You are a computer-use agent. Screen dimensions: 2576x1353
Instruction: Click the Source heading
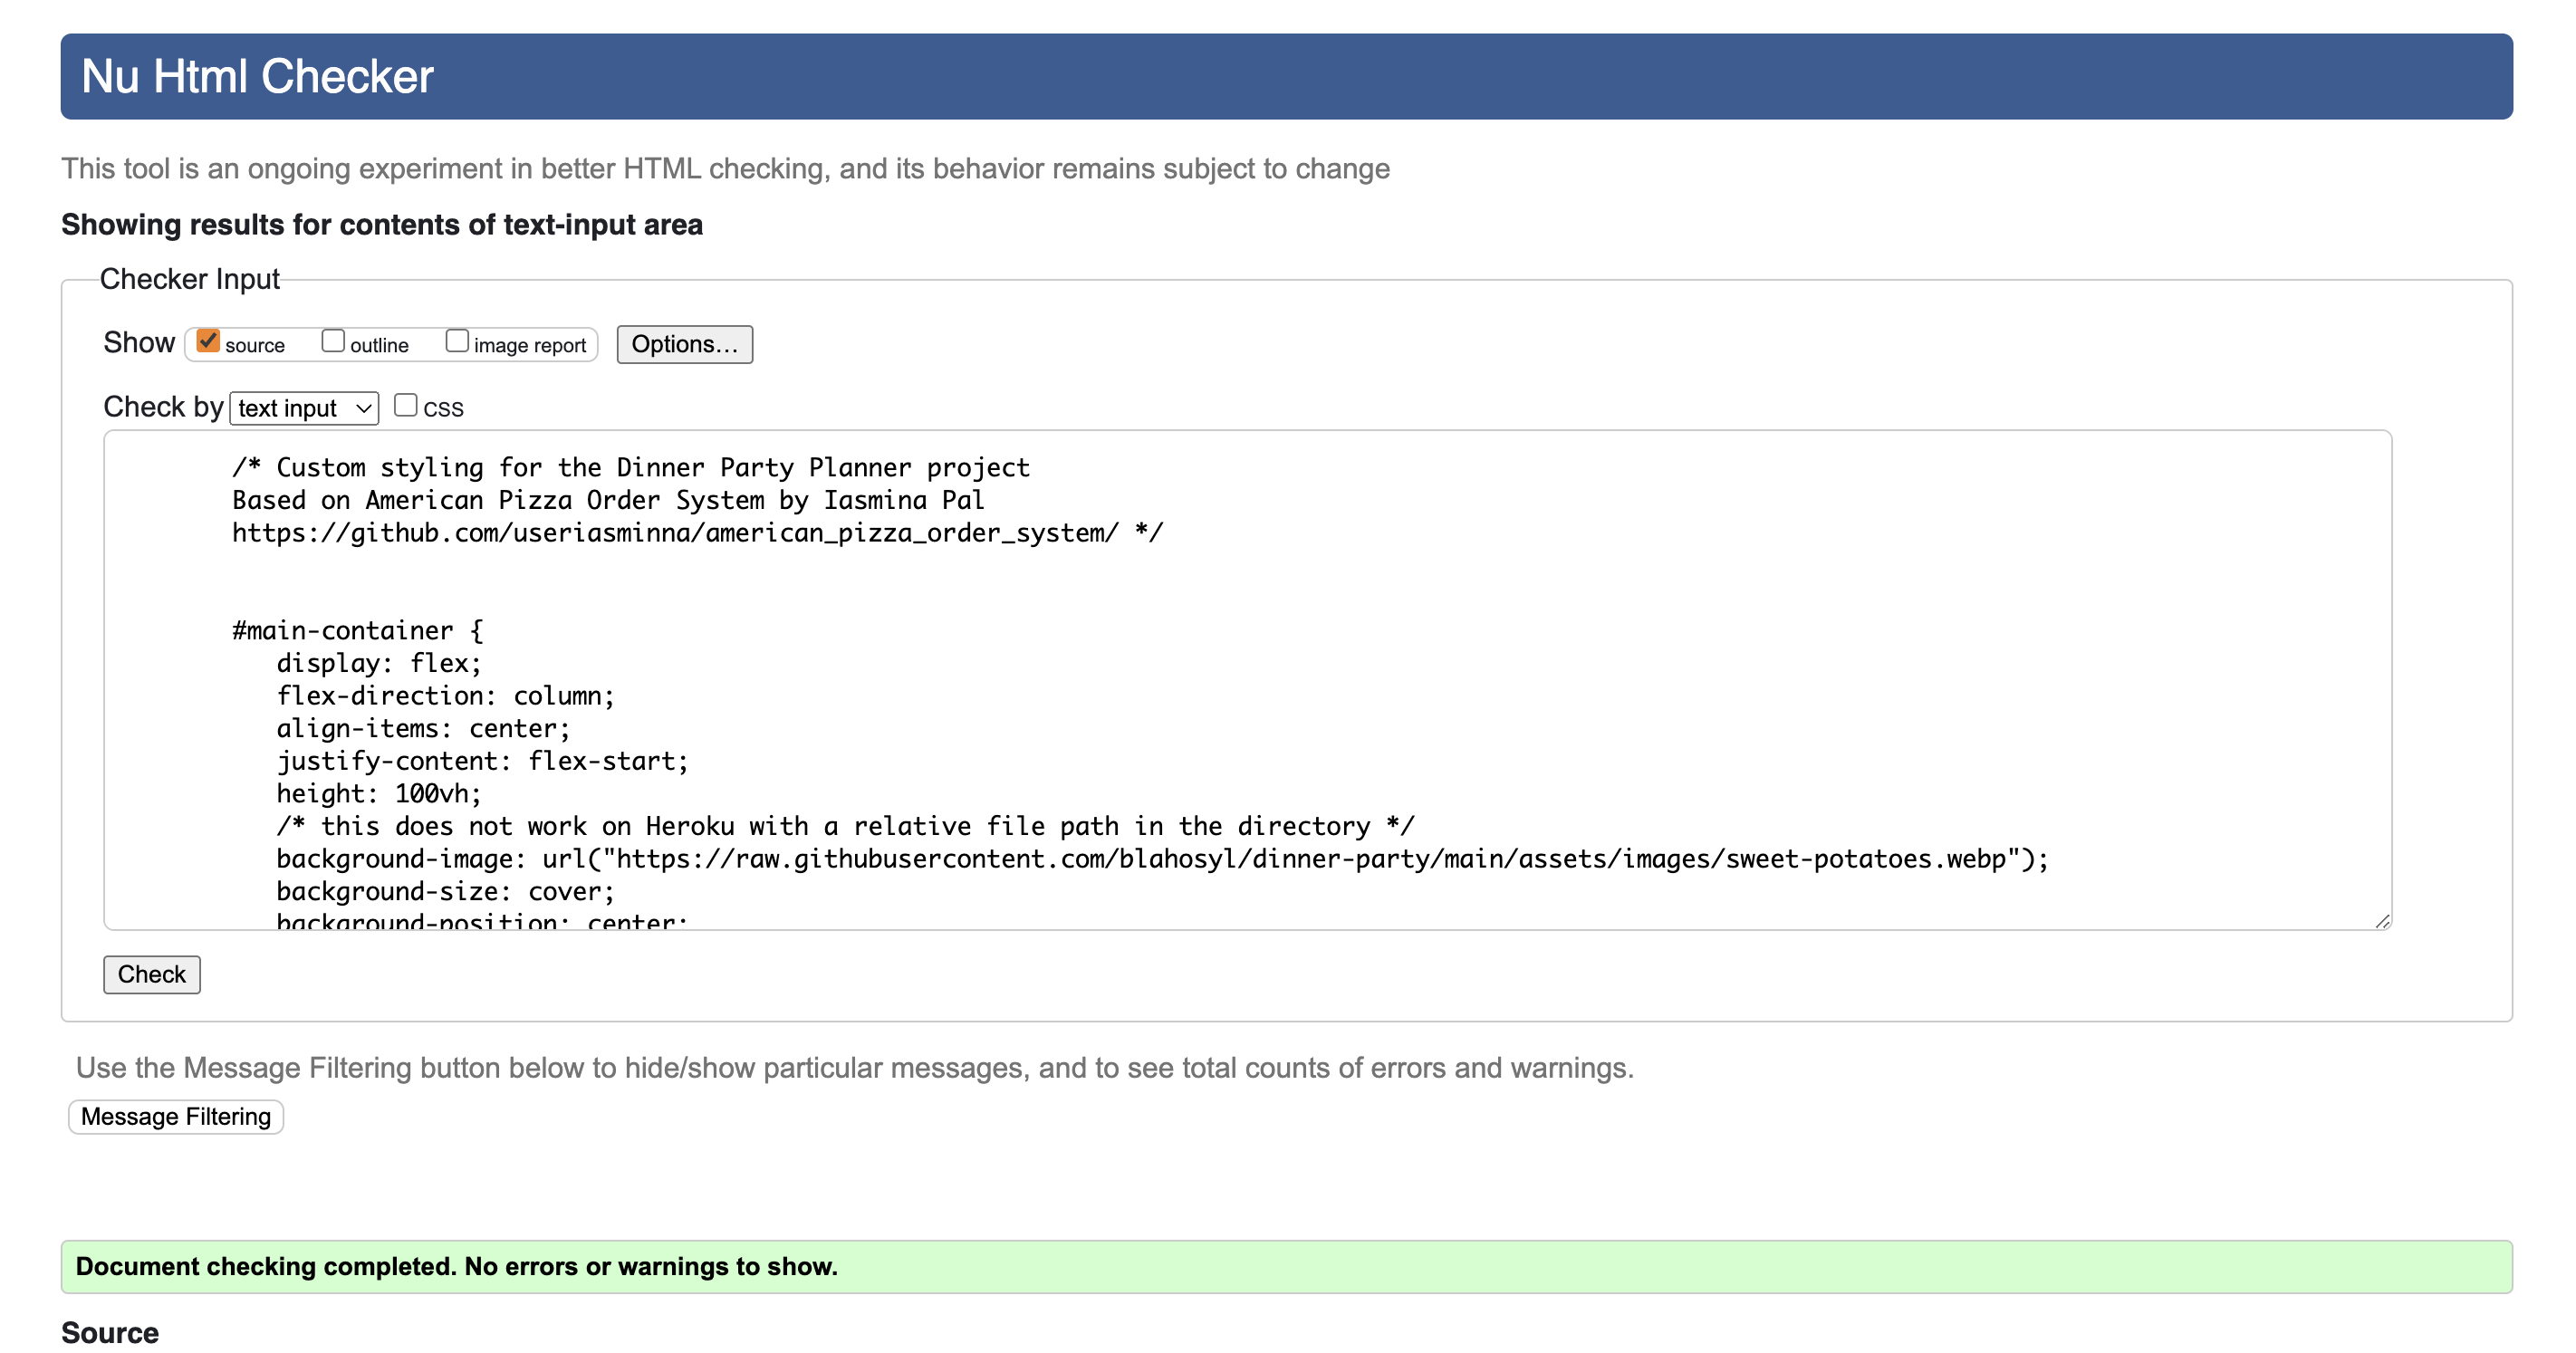(110, 1332)
